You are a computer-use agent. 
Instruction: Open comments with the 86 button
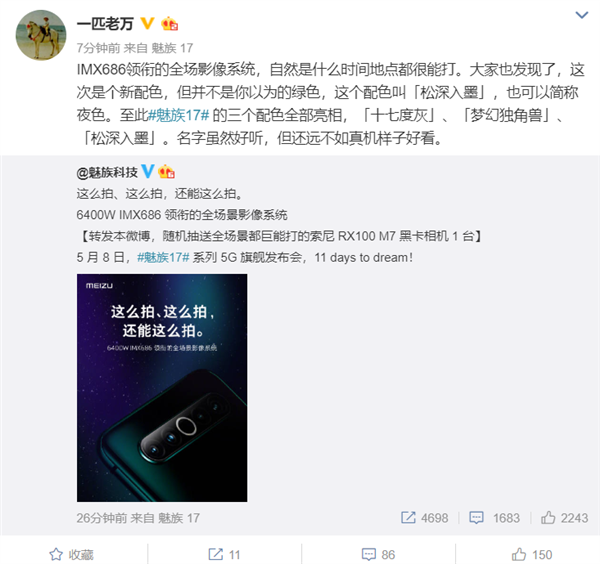pyautogui.click(x=378, y=554)
